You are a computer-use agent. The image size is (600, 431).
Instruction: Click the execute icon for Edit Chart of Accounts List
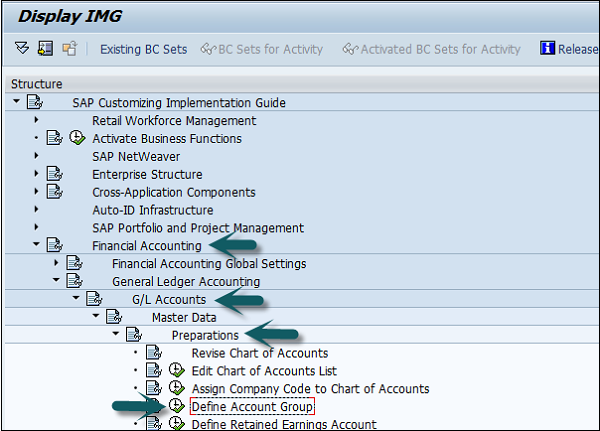coord(177,370)
